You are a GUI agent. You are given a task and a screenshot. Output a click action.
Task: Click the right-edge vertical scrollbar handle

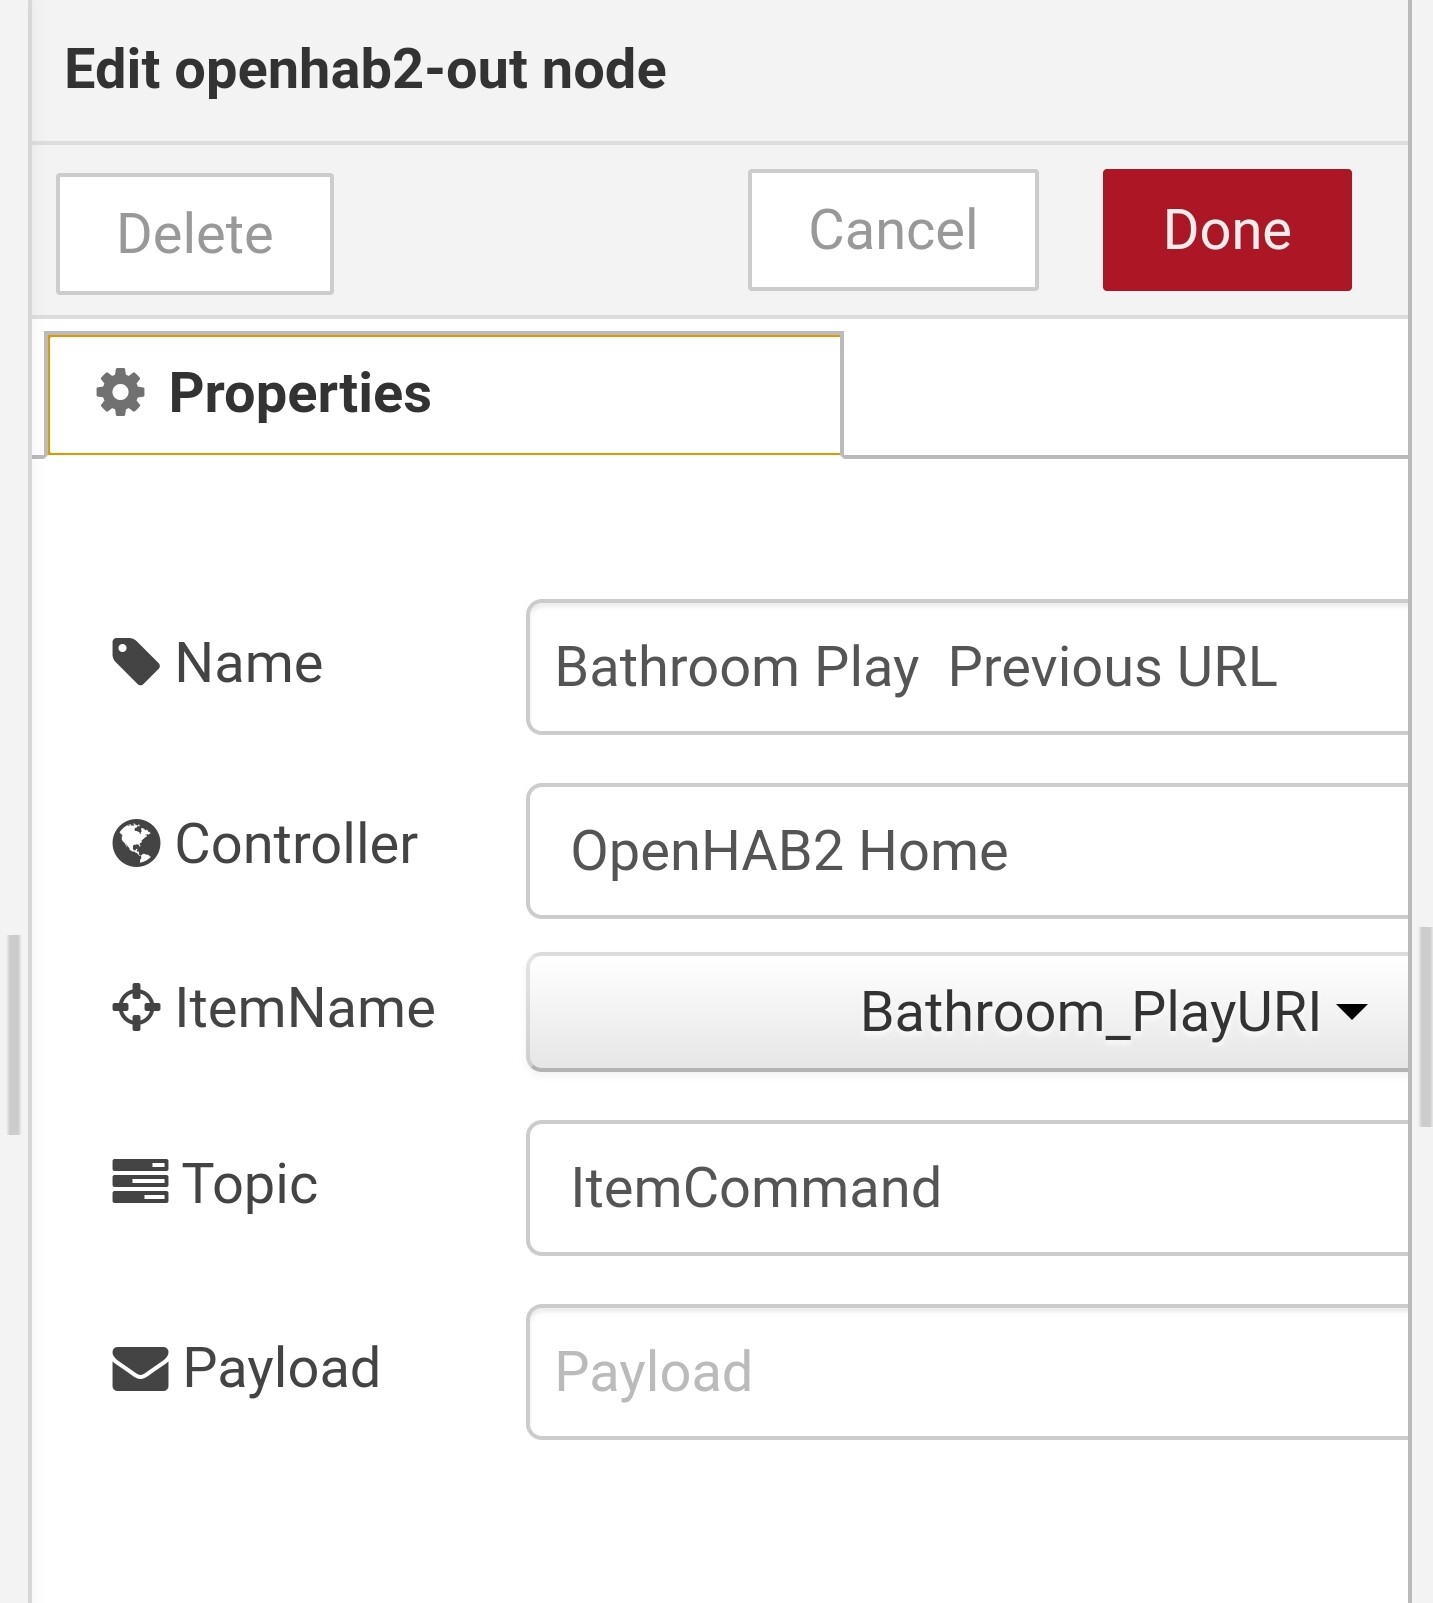[1425, 1026]
